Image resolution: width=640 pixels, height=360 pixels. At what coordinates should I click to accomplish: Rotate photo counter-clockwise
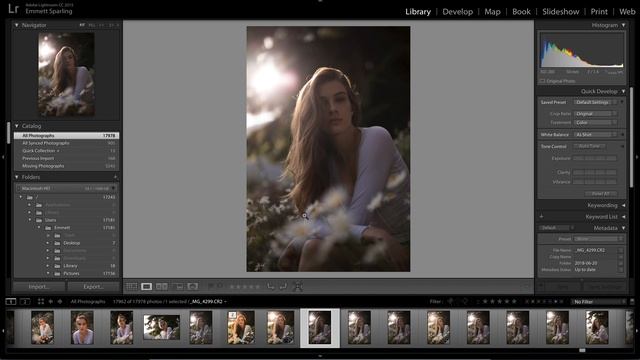[271, 287]
